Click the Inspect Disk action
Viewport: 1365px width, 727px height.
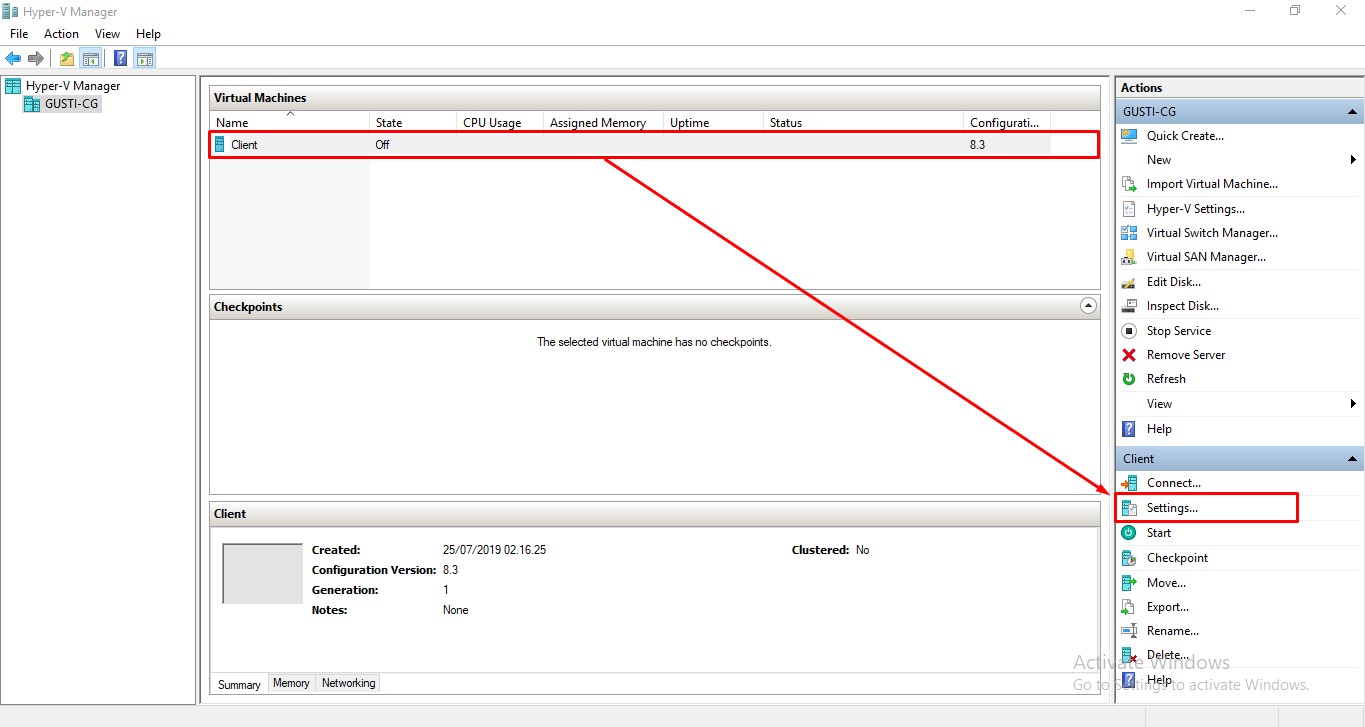pyautogui.click(x=1182, y=306)
